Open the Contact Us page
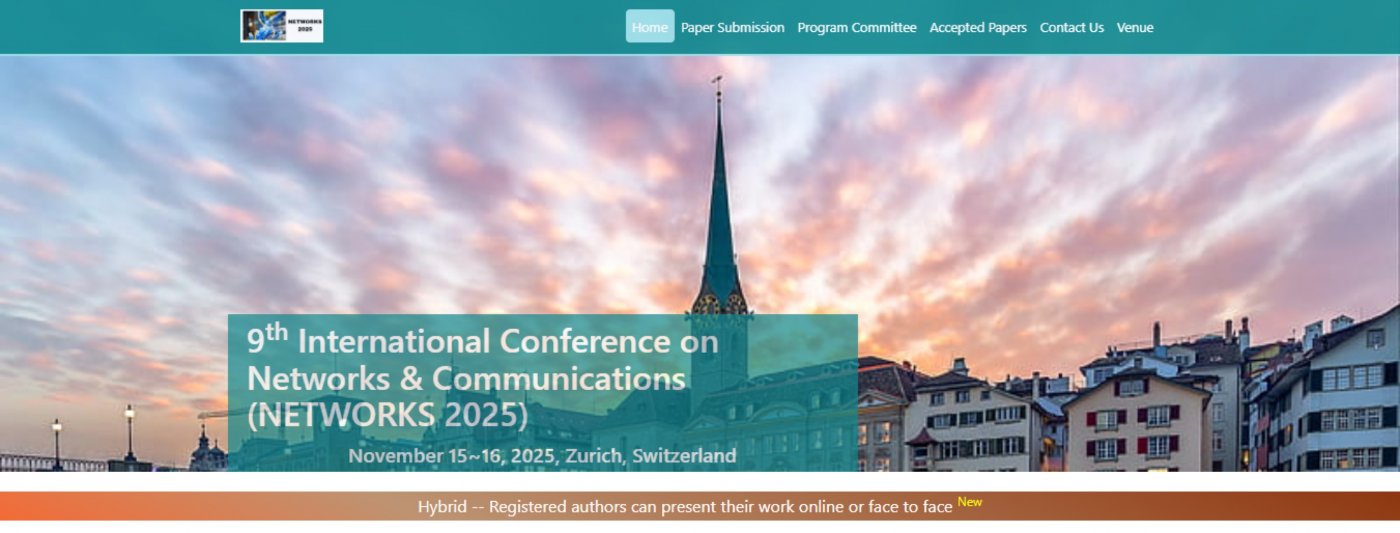This screenshot has width=1400, height=533. (1072, 27)
